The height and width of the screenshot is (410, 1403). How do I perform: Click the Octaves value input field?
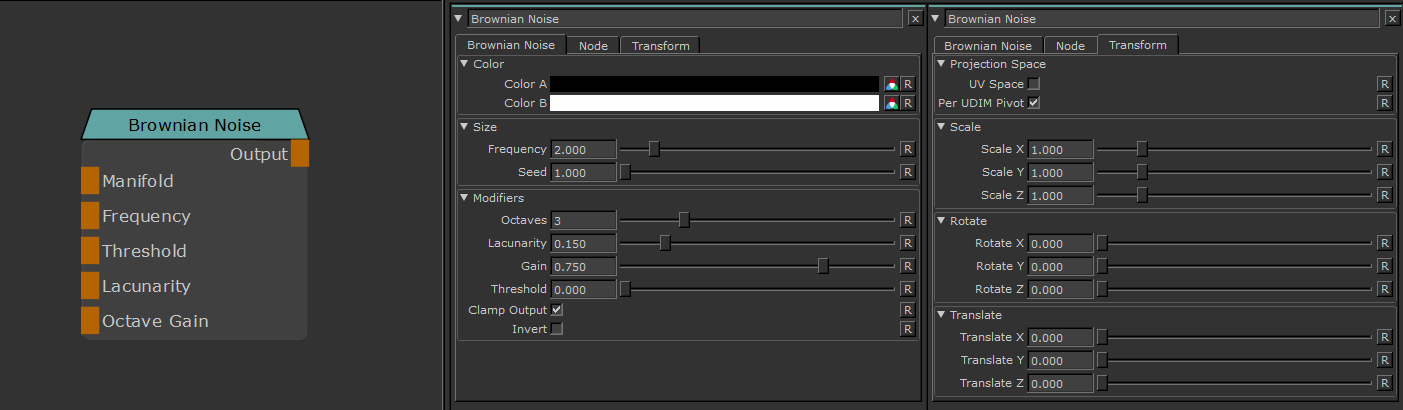coord(583,220)
